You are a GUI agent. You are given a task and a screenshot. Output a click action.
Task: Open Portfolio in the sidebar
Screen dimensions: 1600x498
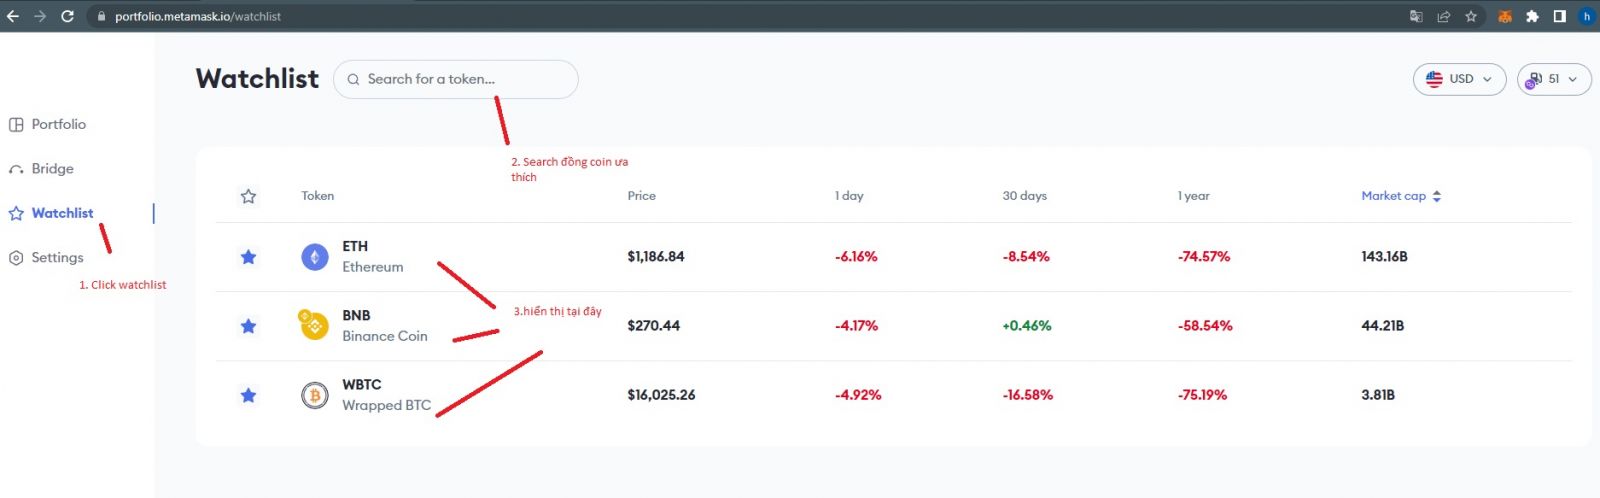(x=47, y=124)
